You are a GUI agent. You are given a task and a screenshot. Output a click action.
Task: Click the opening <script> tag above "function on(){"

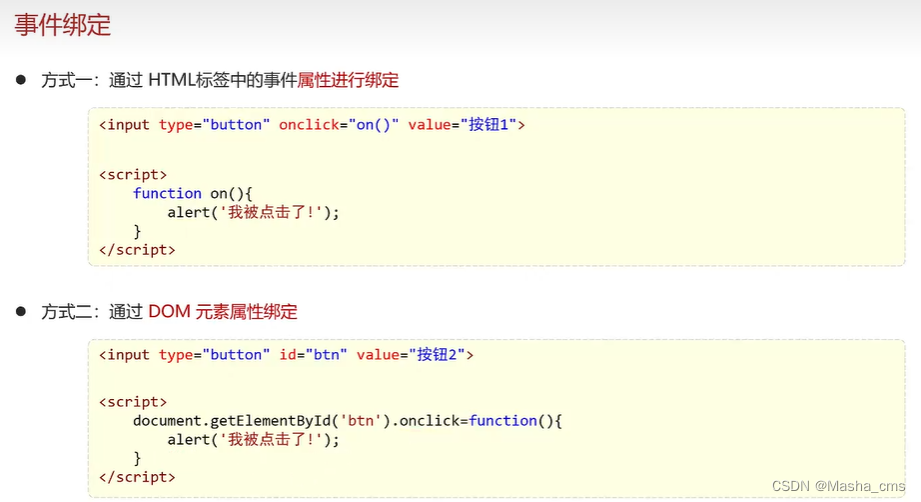(133, 175)
